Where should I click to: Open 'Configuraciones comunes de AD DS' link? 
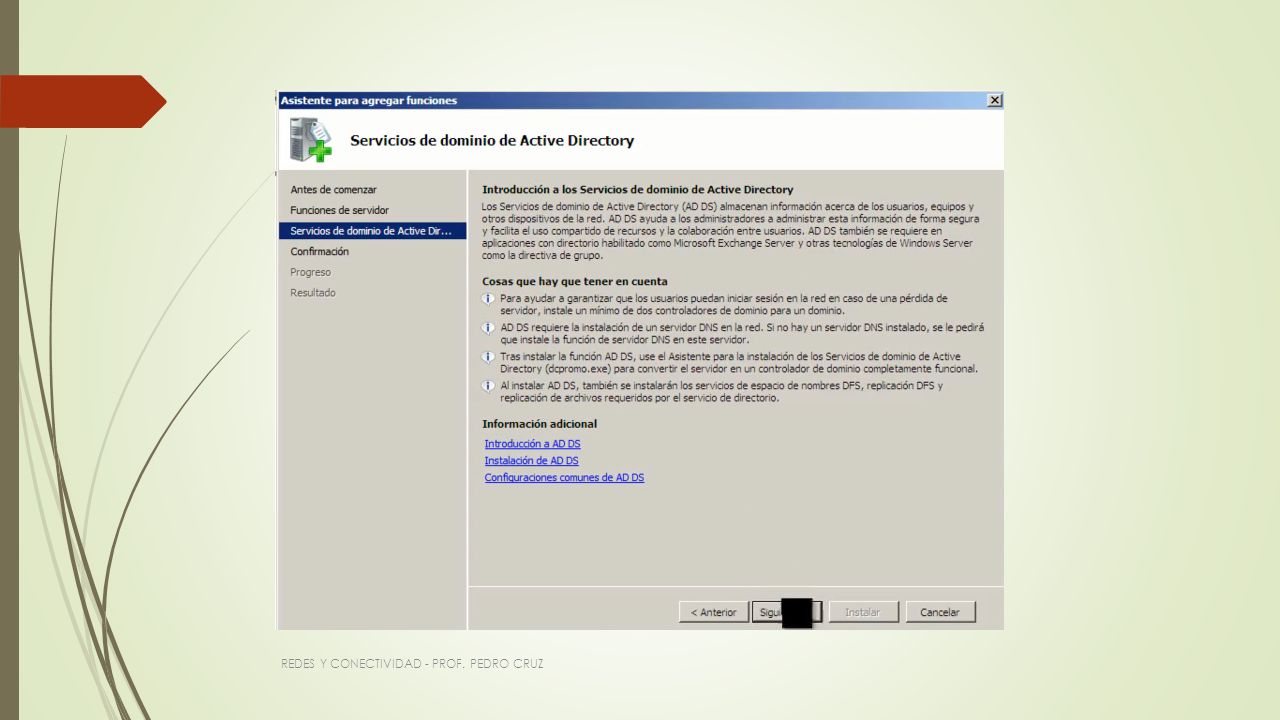[564, 478]
